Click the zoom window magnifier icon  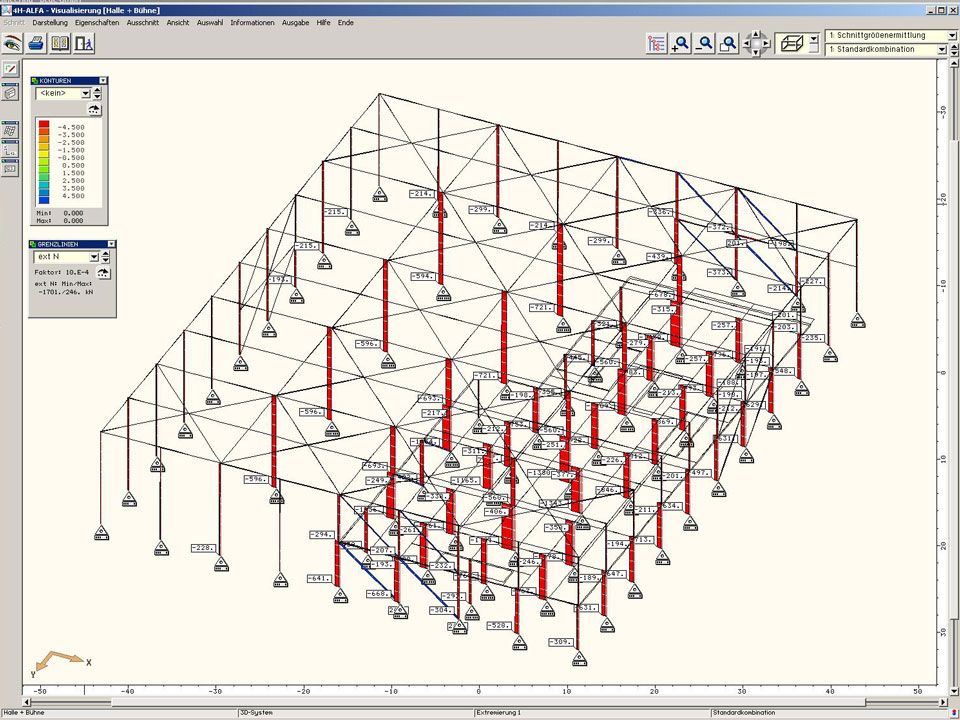pyautogui.click(x=729, y=43)
